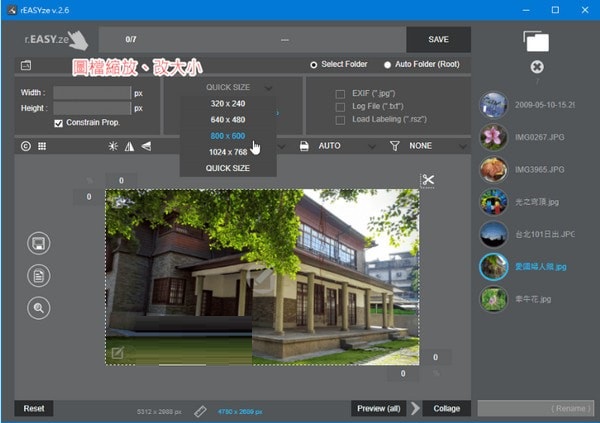The image size is (600, 423).
Task: Click the round save-disk icon
Action: 39,243
